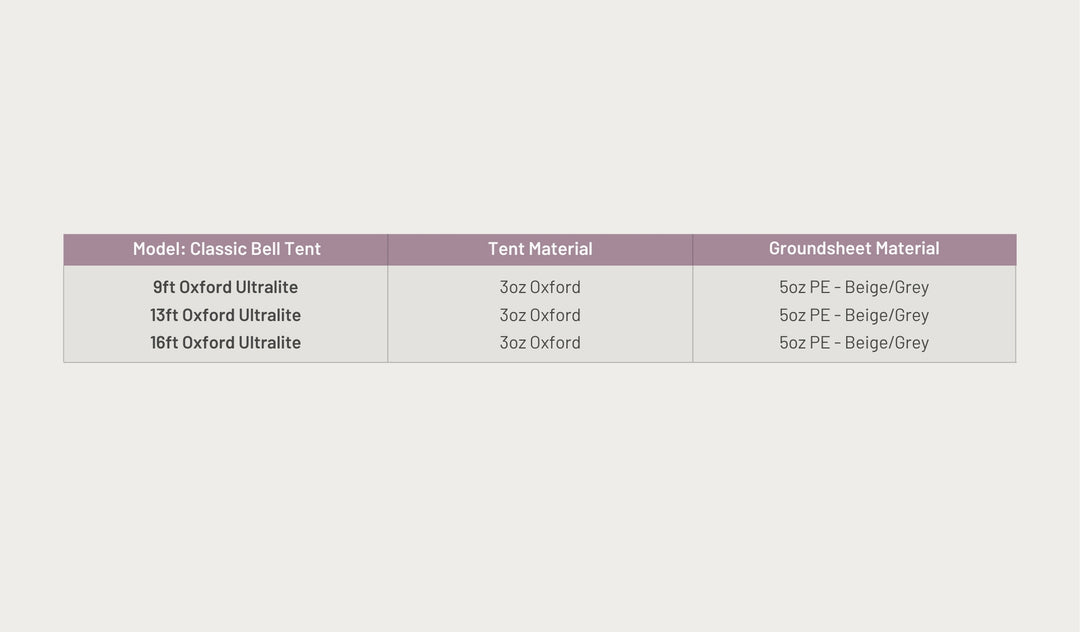
Task: Click 'Beige/Grey' in the 9ft row
Action: 887,287
